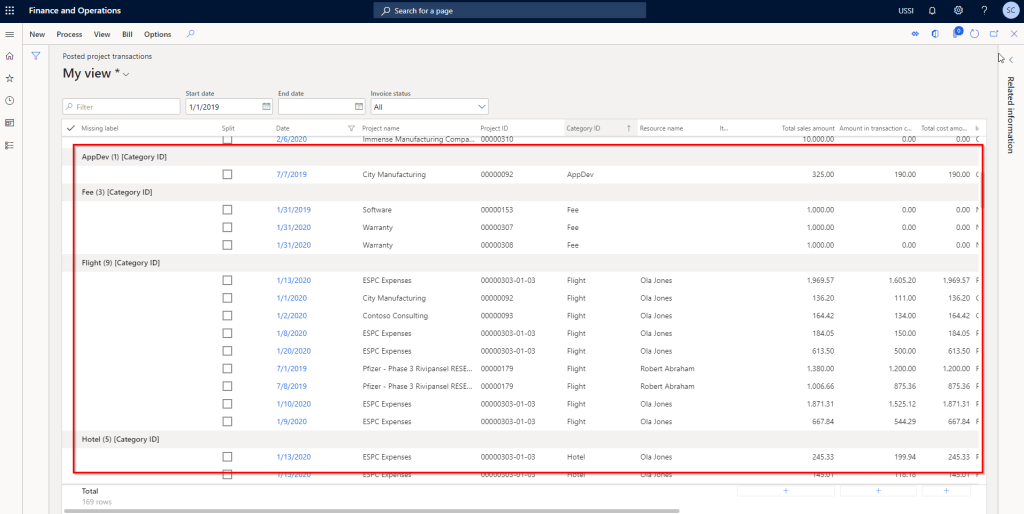Open the filter pane funnel icon
Image resolution: width=1024 pixels, height=514 pixels.
[x=36, y=56]
